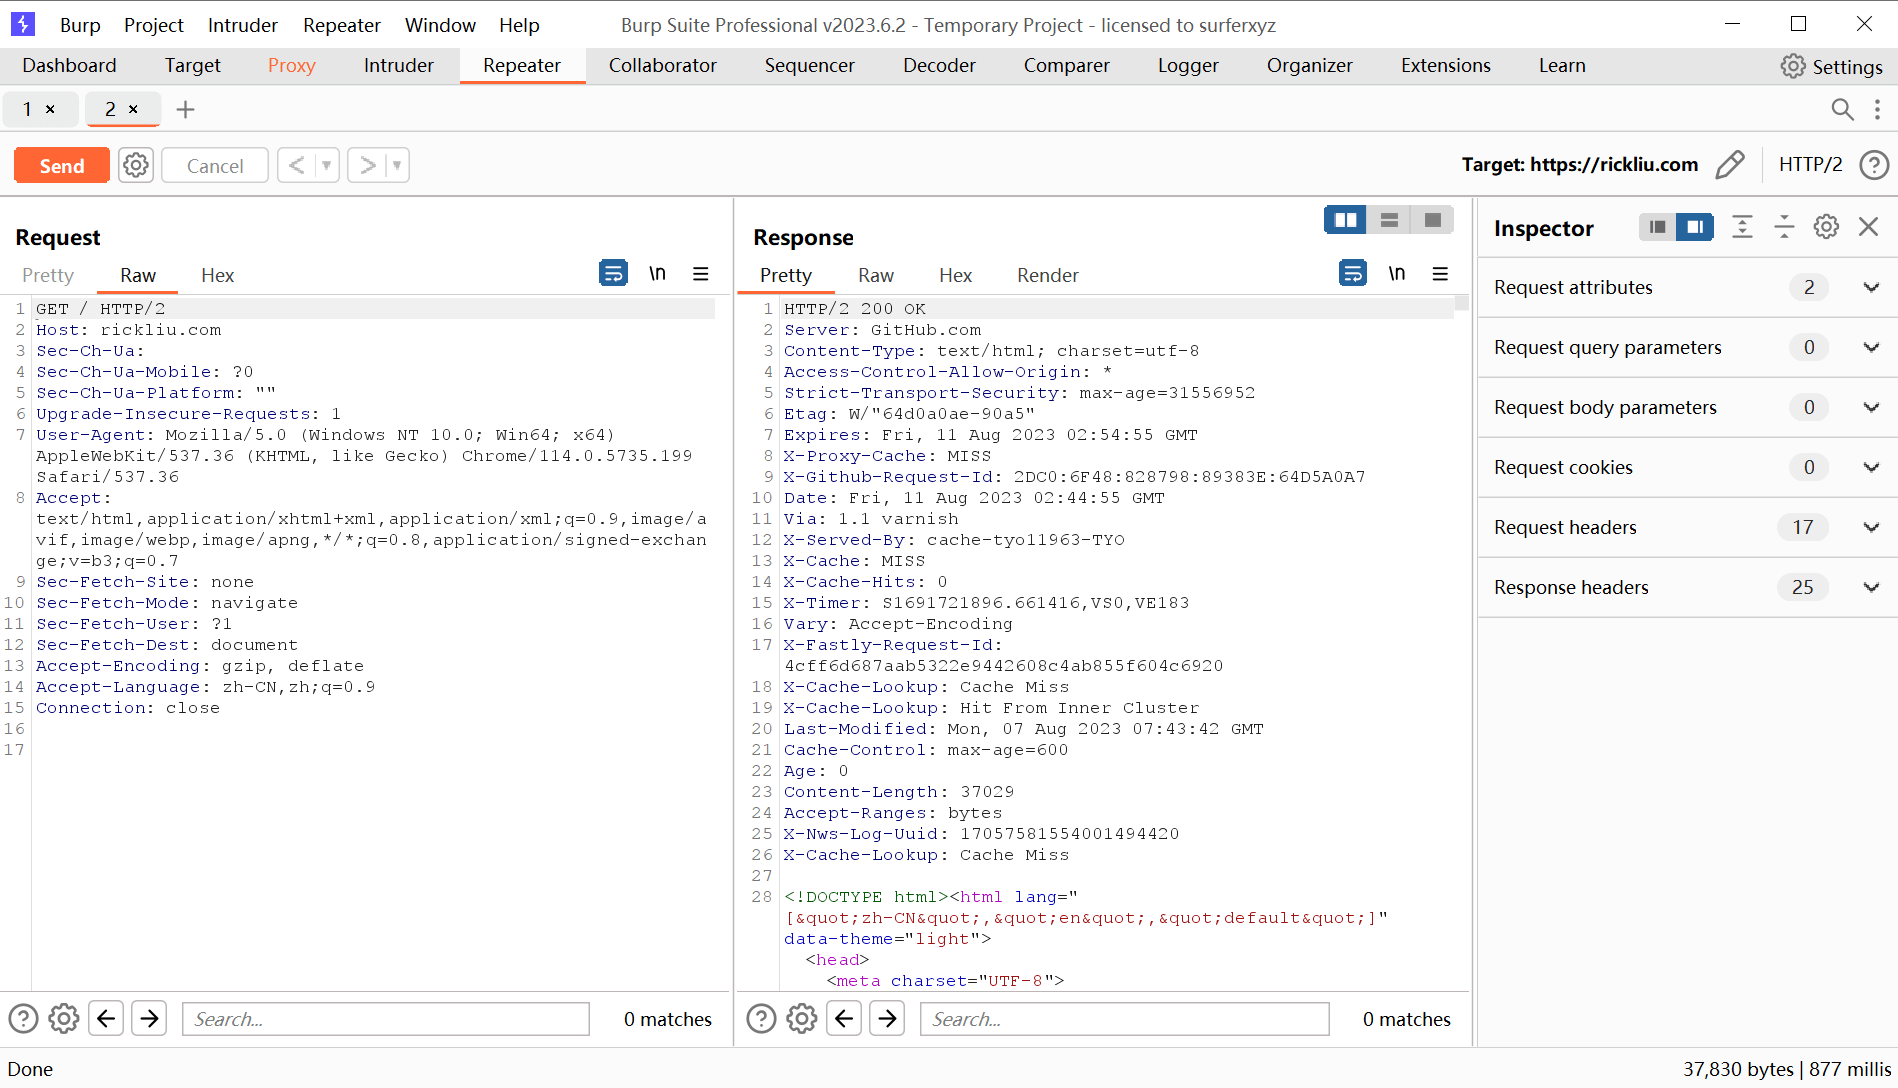This screenshot has height=1088, width=1898.
Task: Open history back dropdown arrow
Action: point(326,166)
